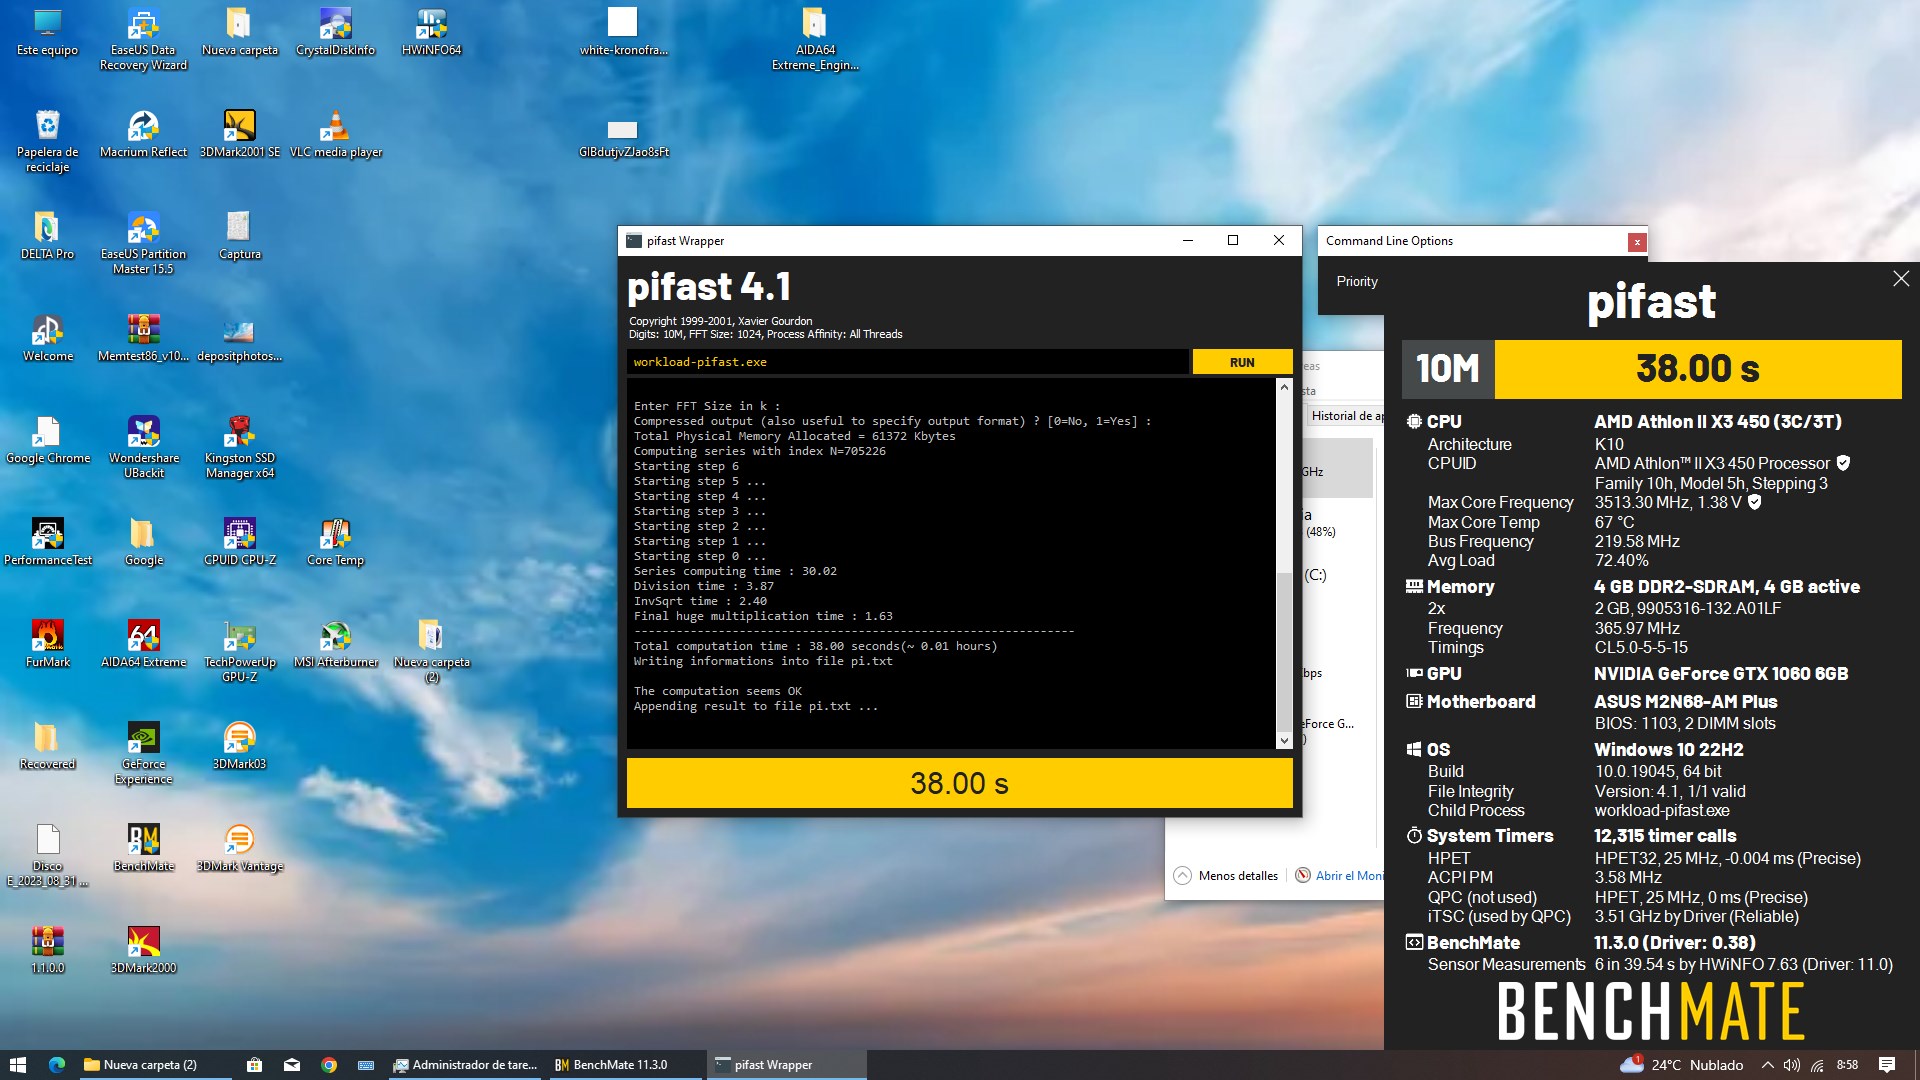Open EaseUS Data Recovery Wizard shortcut
The image size is (1920, 1080).
143,39
